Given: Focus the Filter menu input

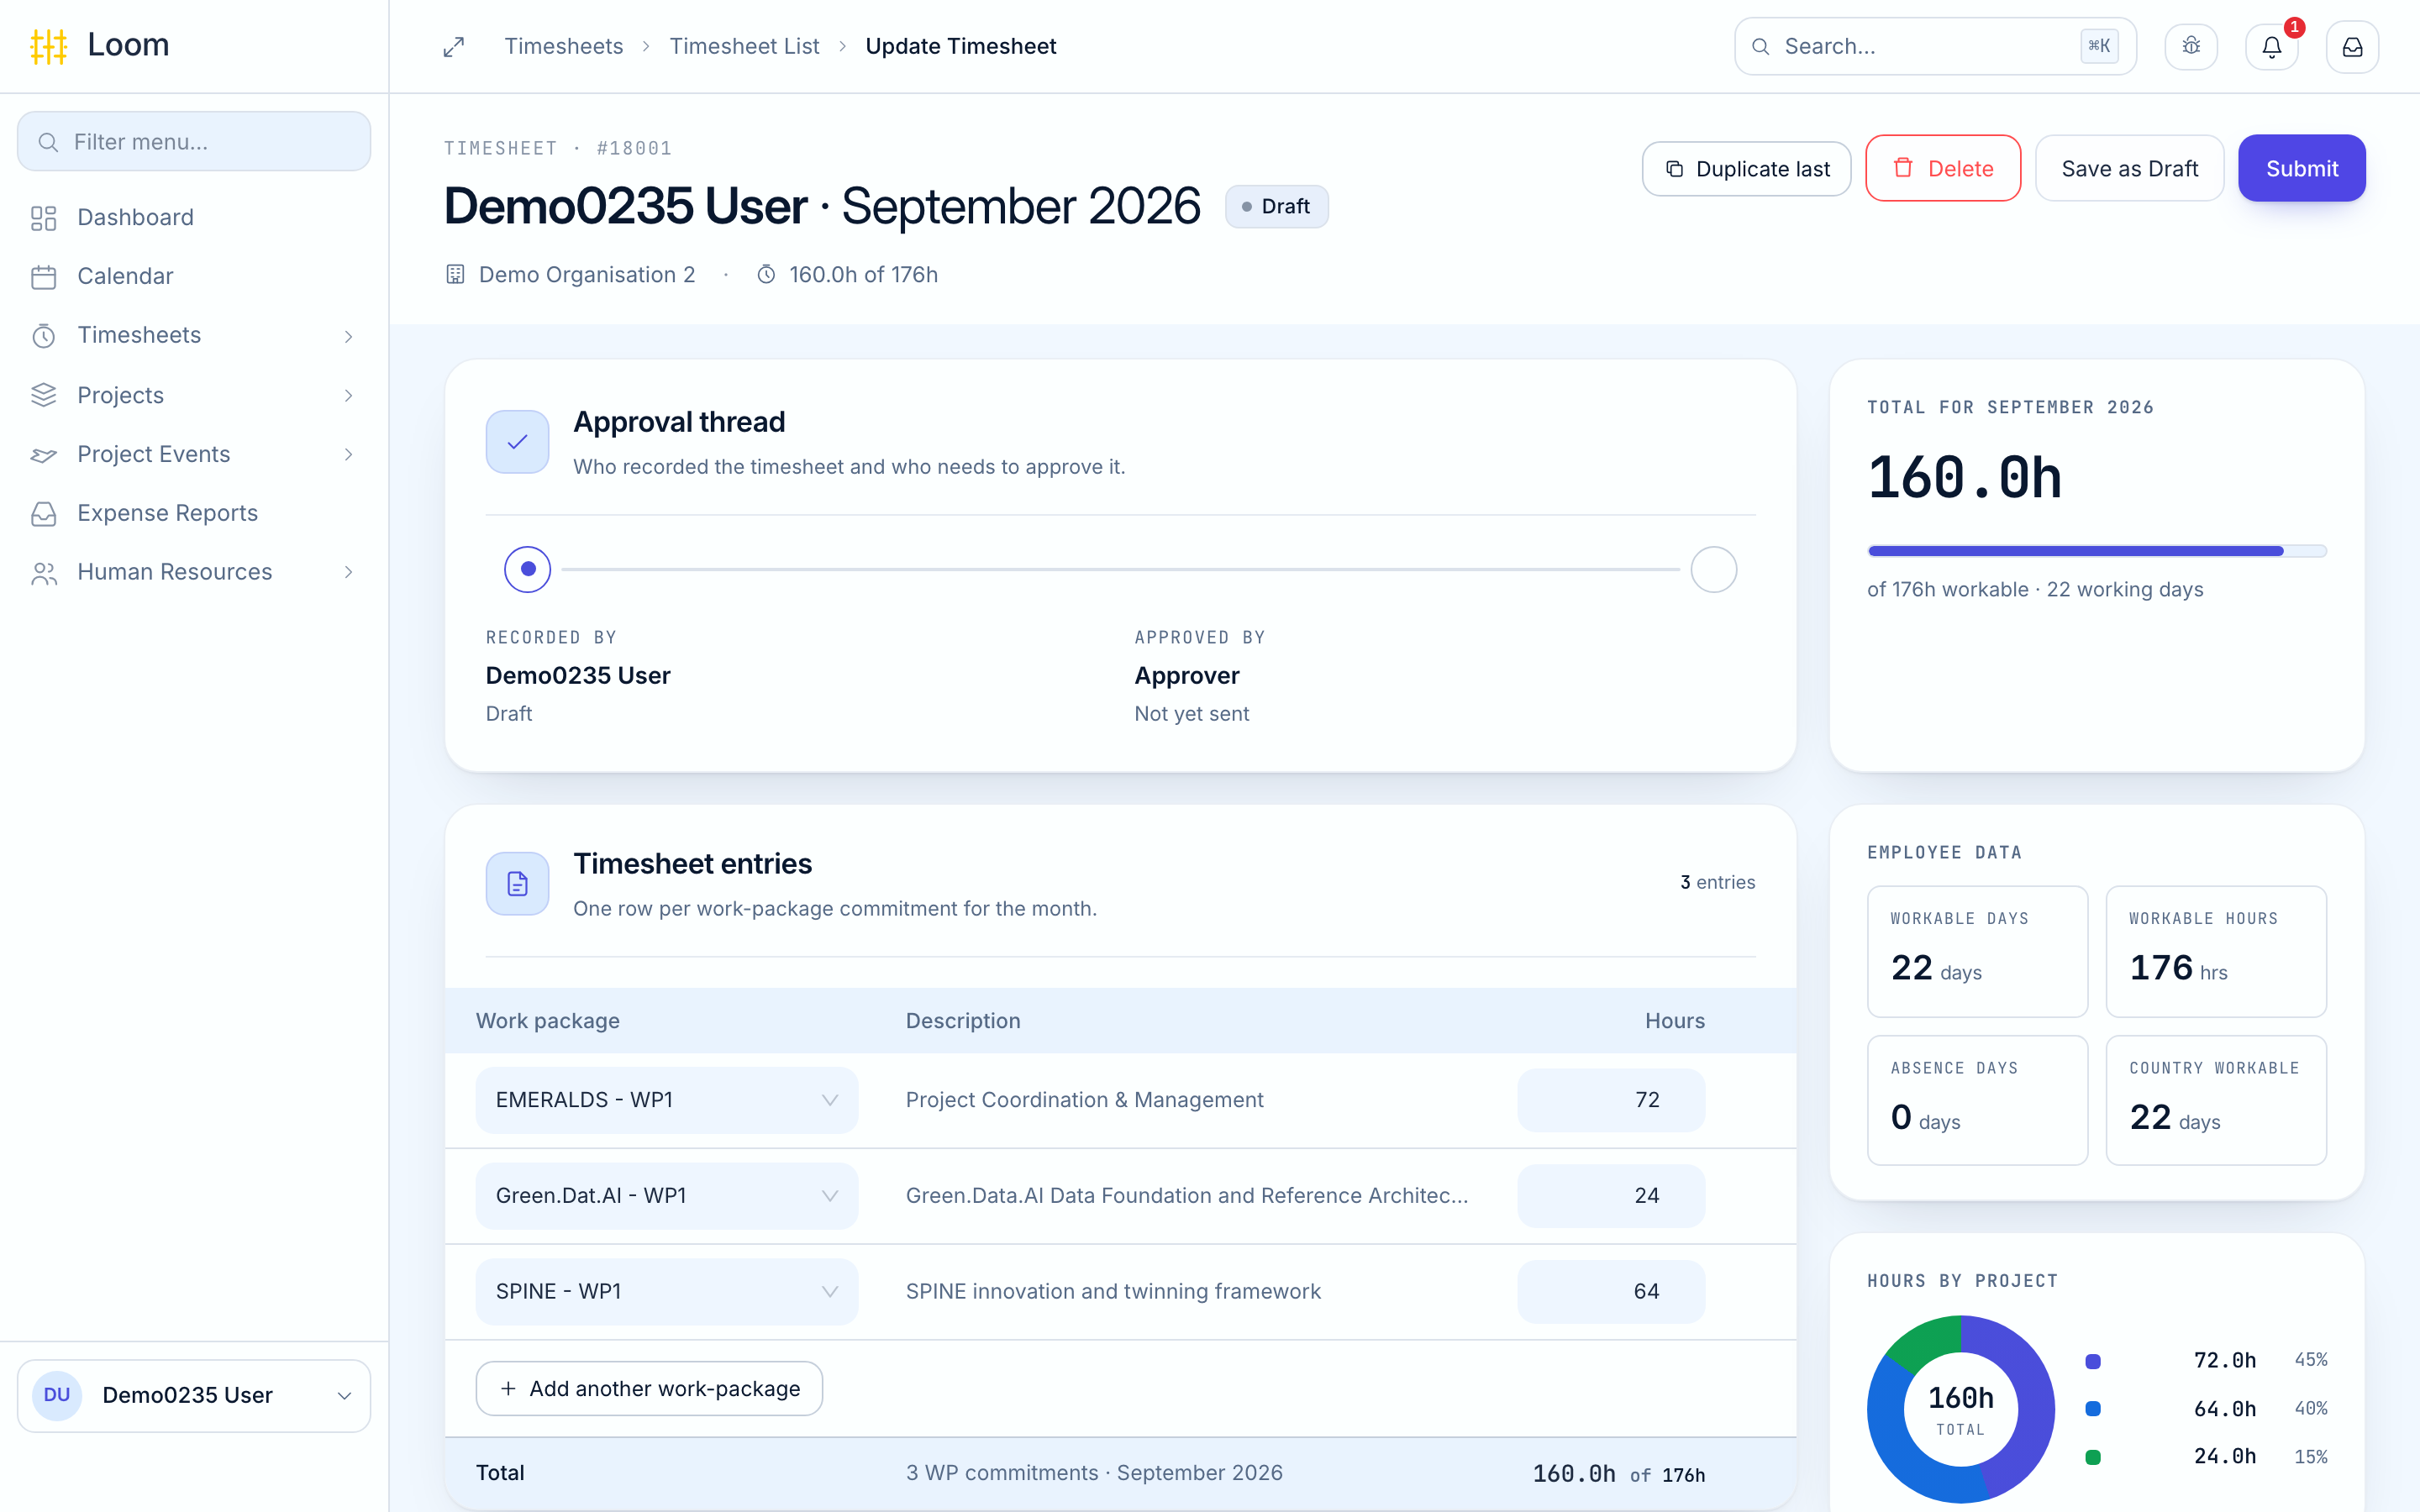Looking at the screenshot, I should pos(194,142).
